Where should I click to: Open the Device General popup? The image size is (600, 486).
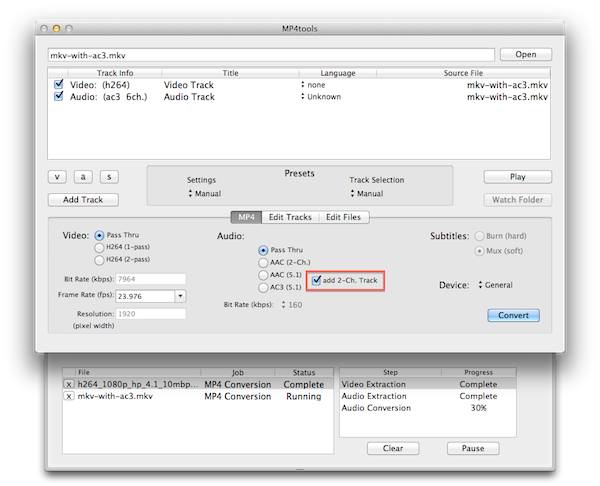[495, 285]
